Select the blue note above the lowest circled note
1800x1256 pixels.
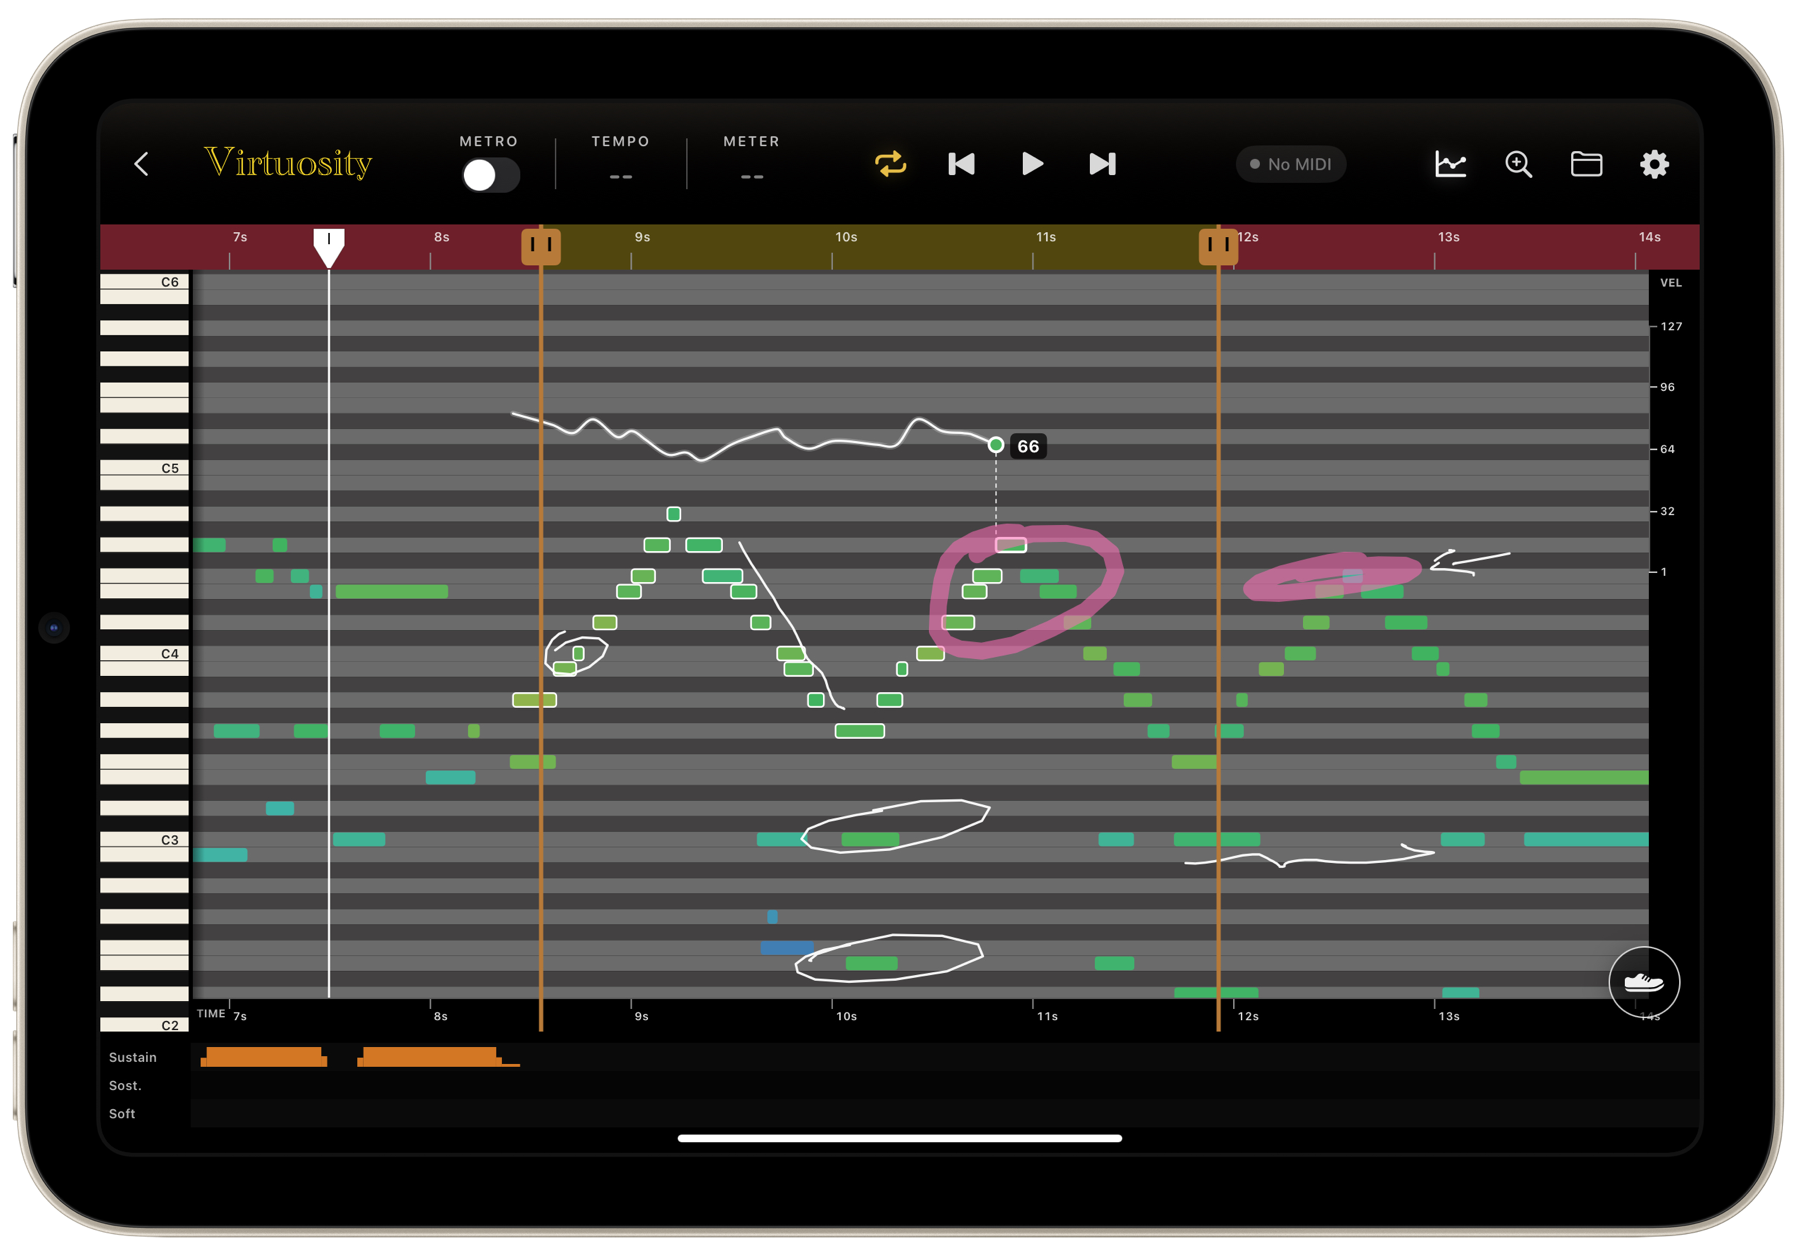point(787,948)
